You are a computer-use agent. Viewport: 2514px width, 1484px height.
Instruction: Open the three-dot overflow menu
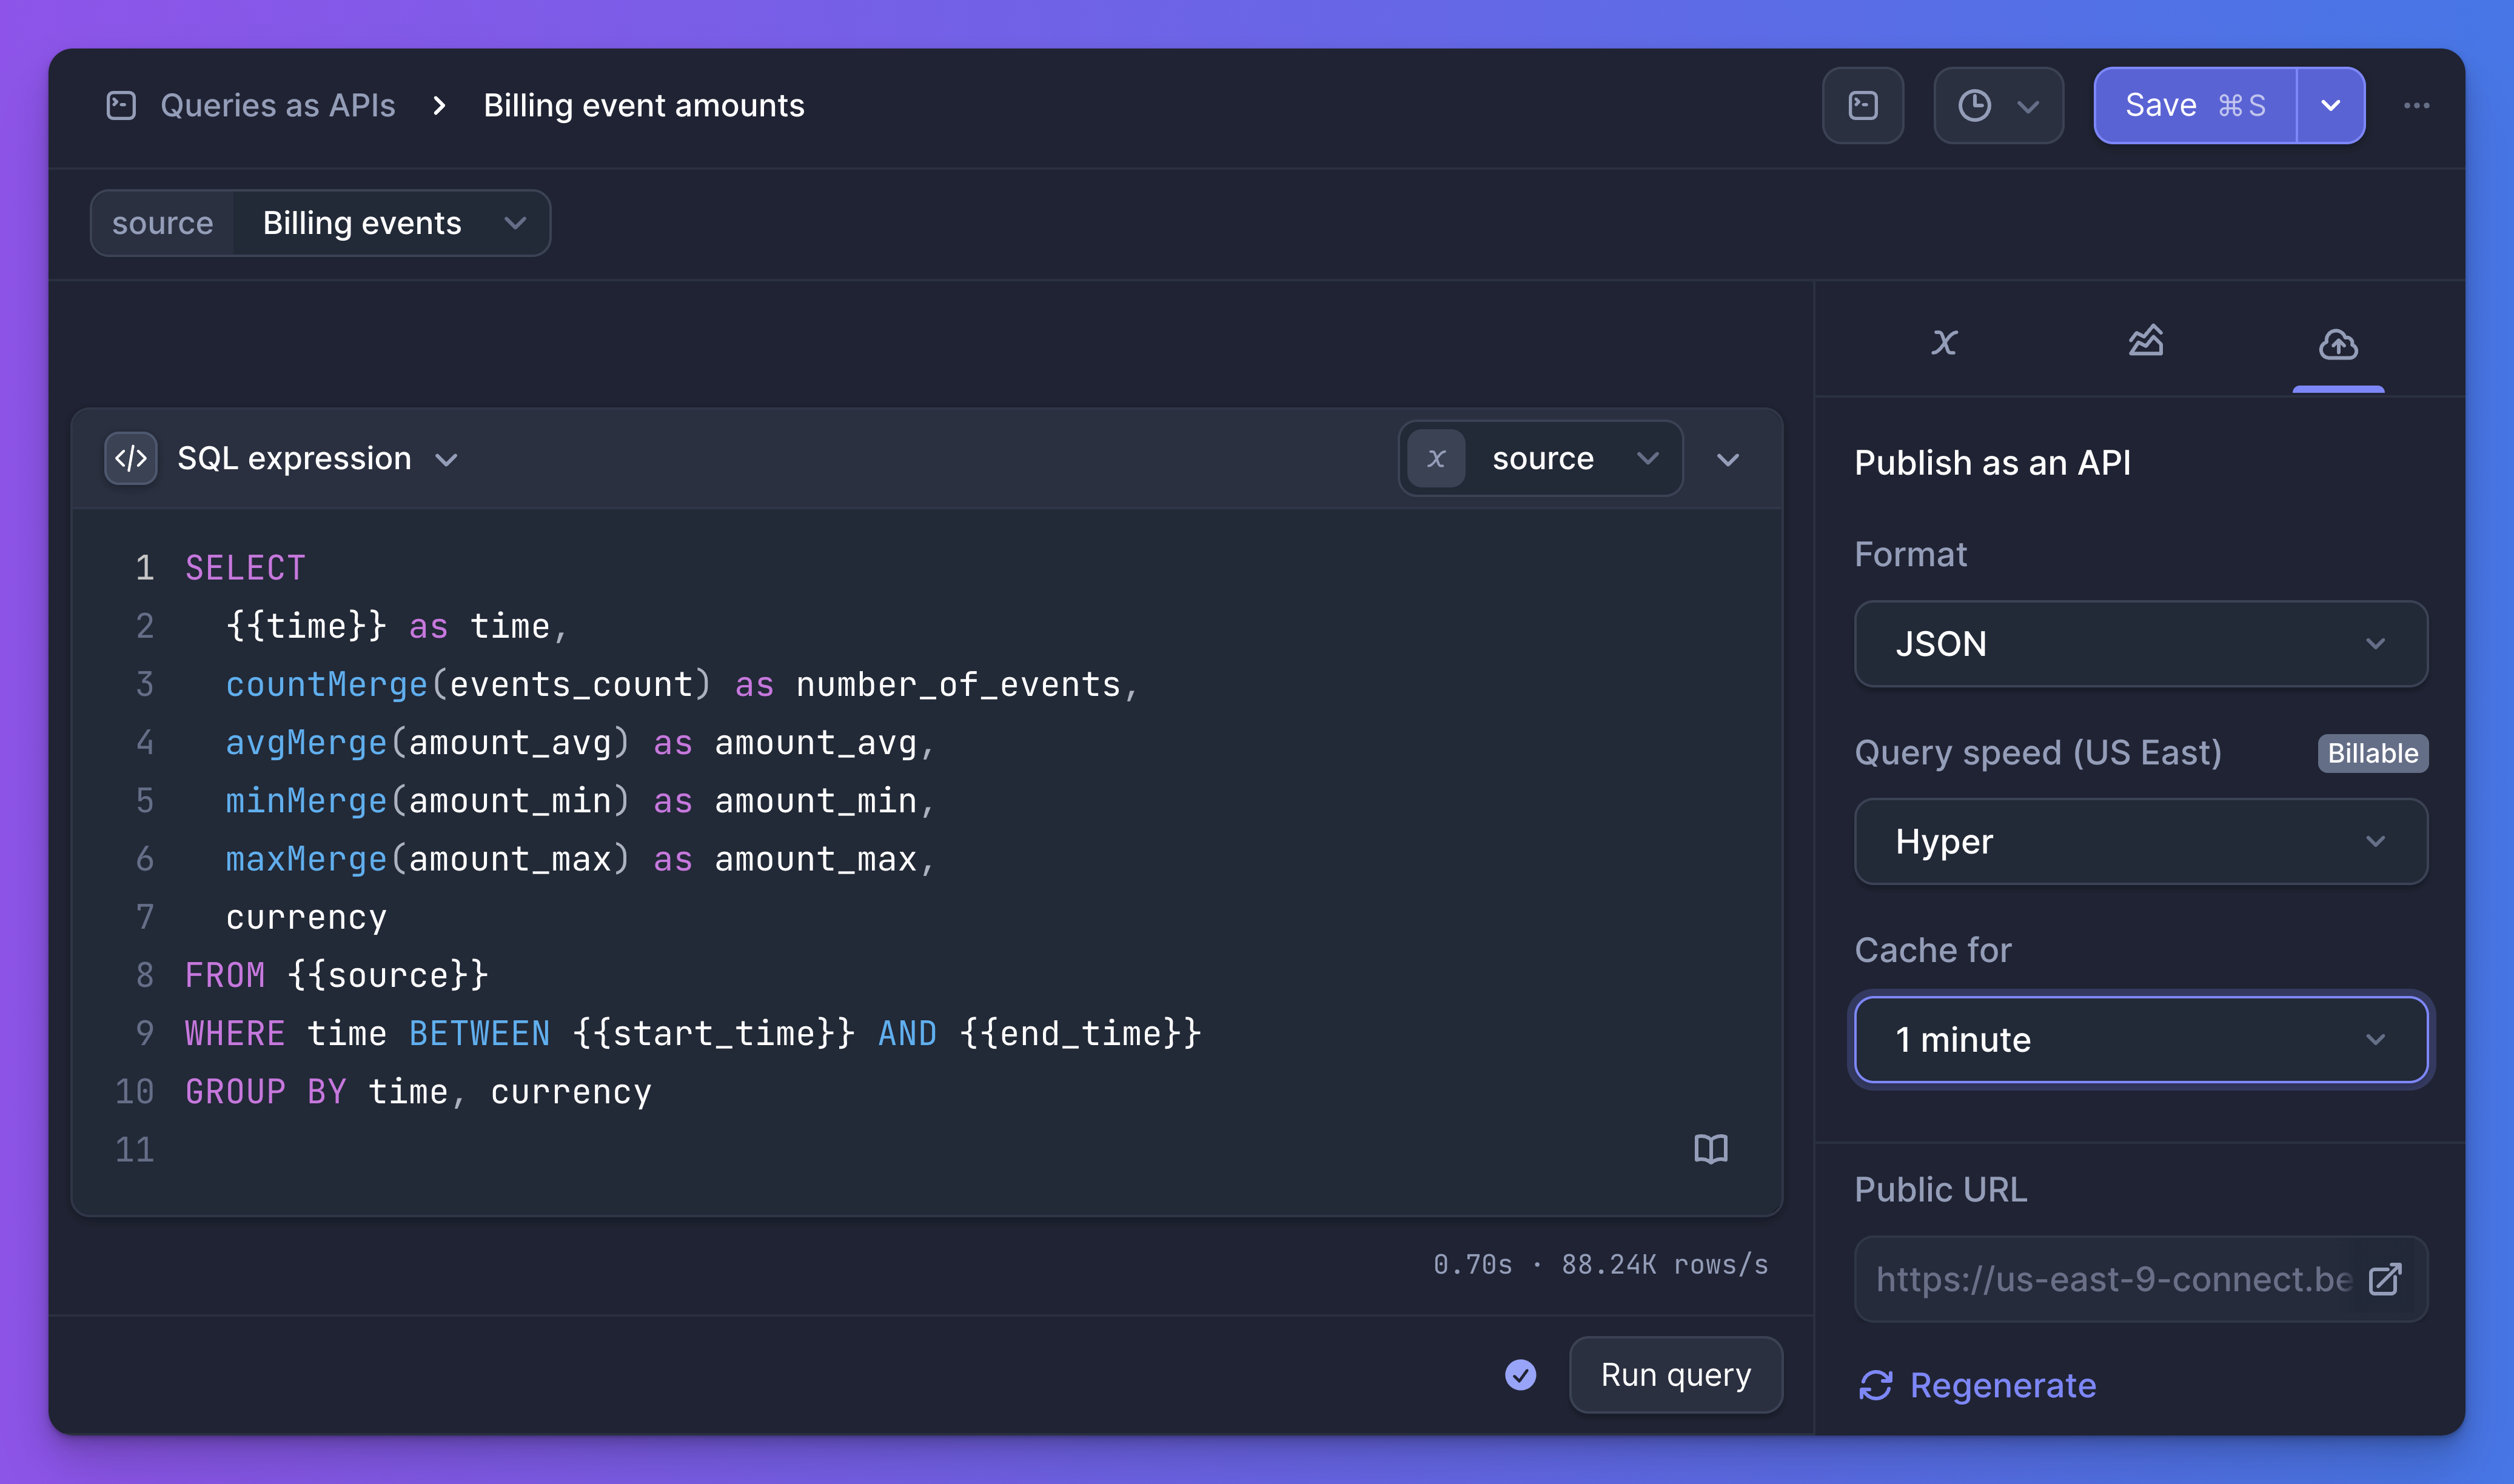2417,105
